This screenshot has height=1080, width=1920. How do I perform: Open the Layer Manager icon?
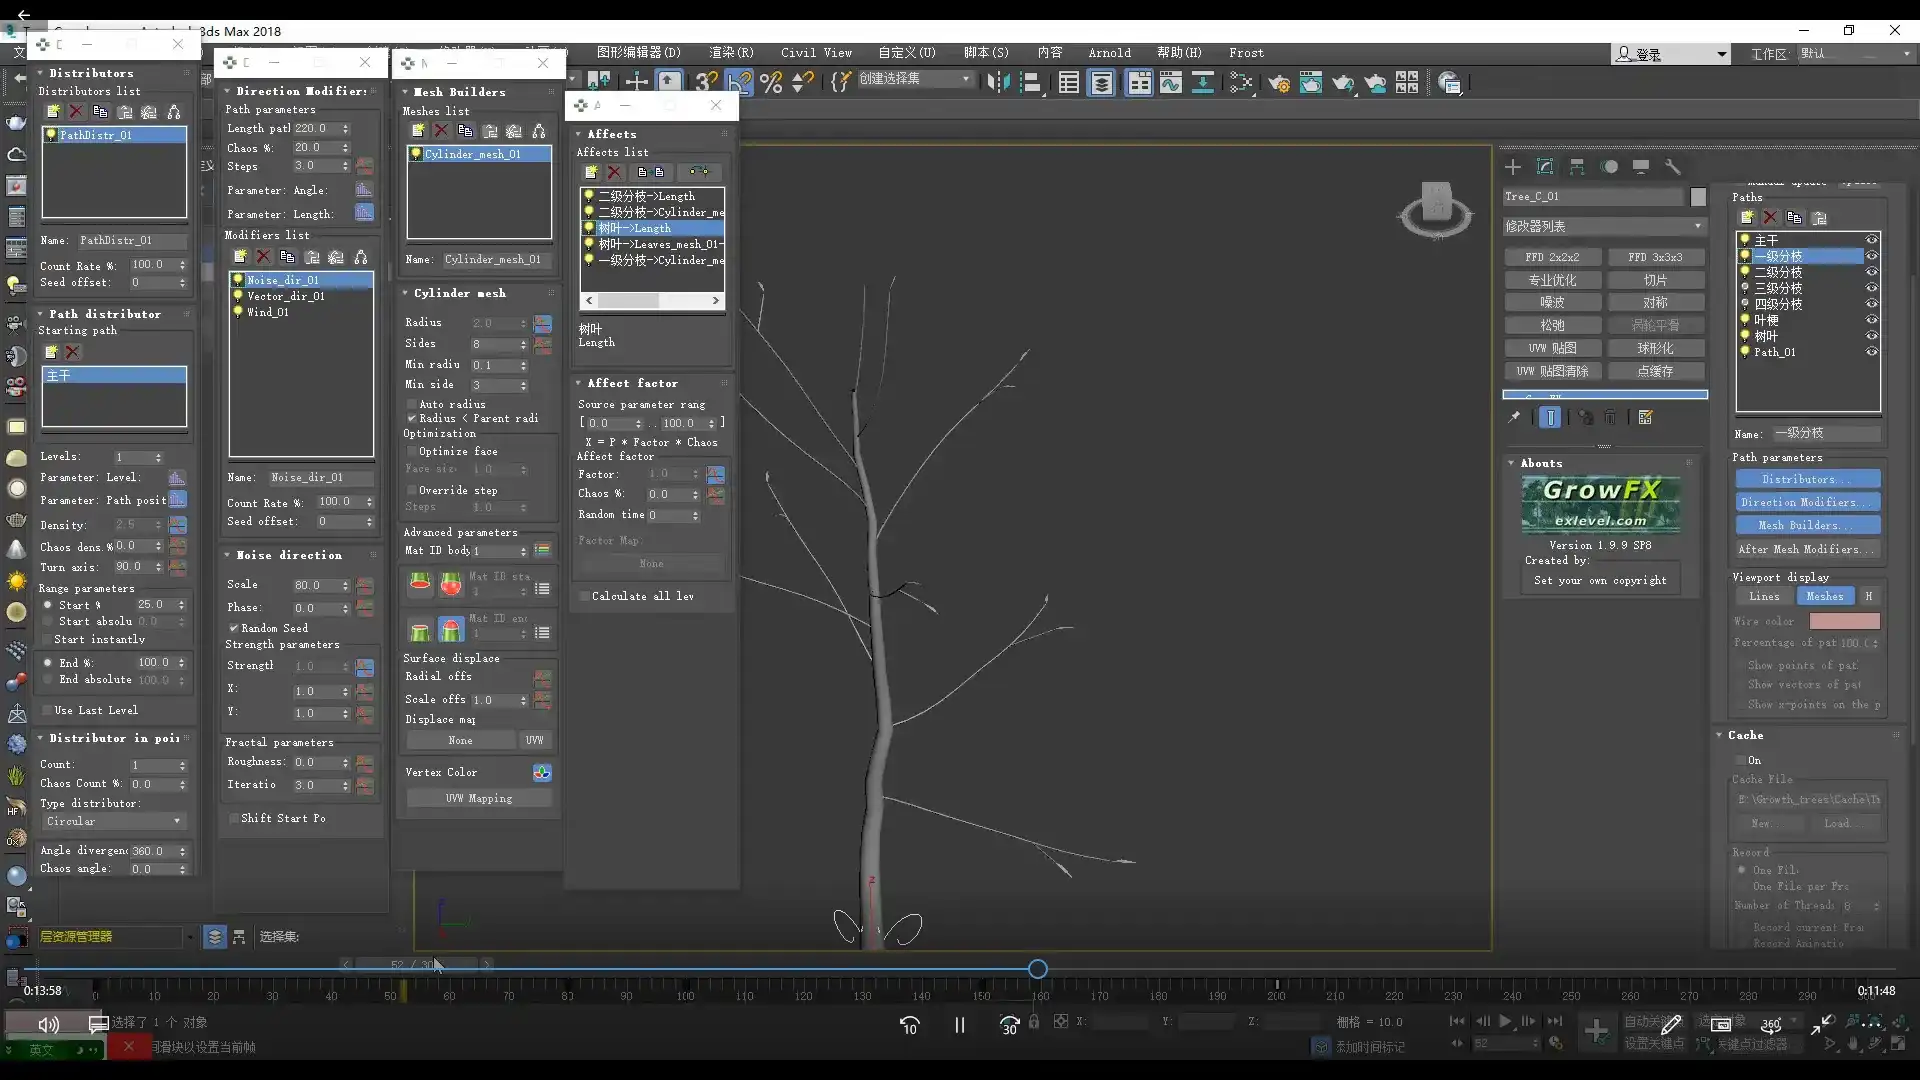[1101, 83]
